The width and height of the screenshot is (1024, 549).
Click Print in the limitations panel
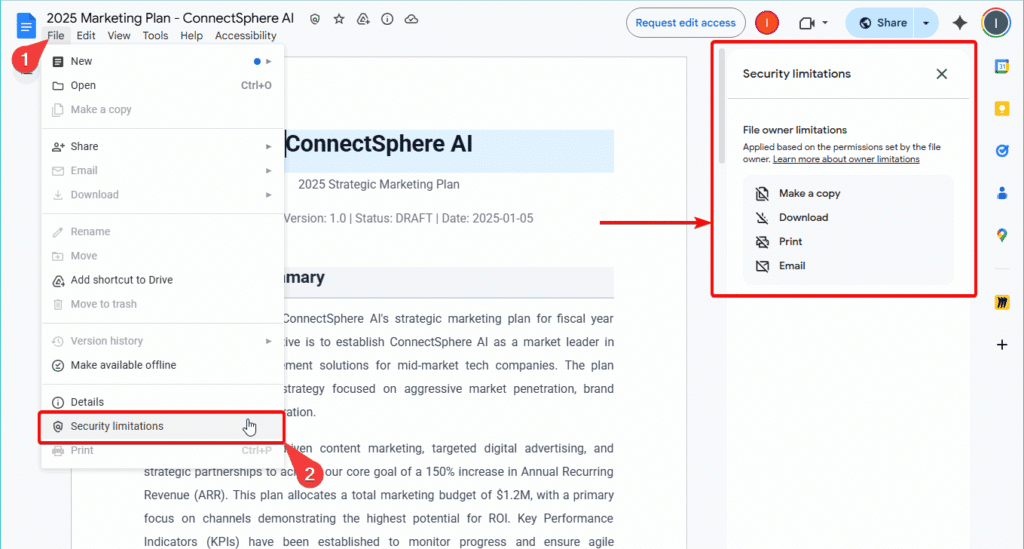point(790,242)
